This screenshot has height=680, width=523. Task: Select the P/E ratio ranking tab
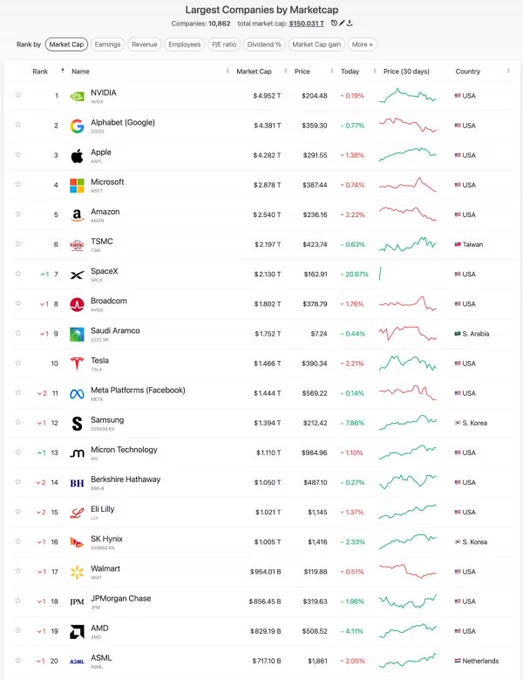[x=224, y=44]
